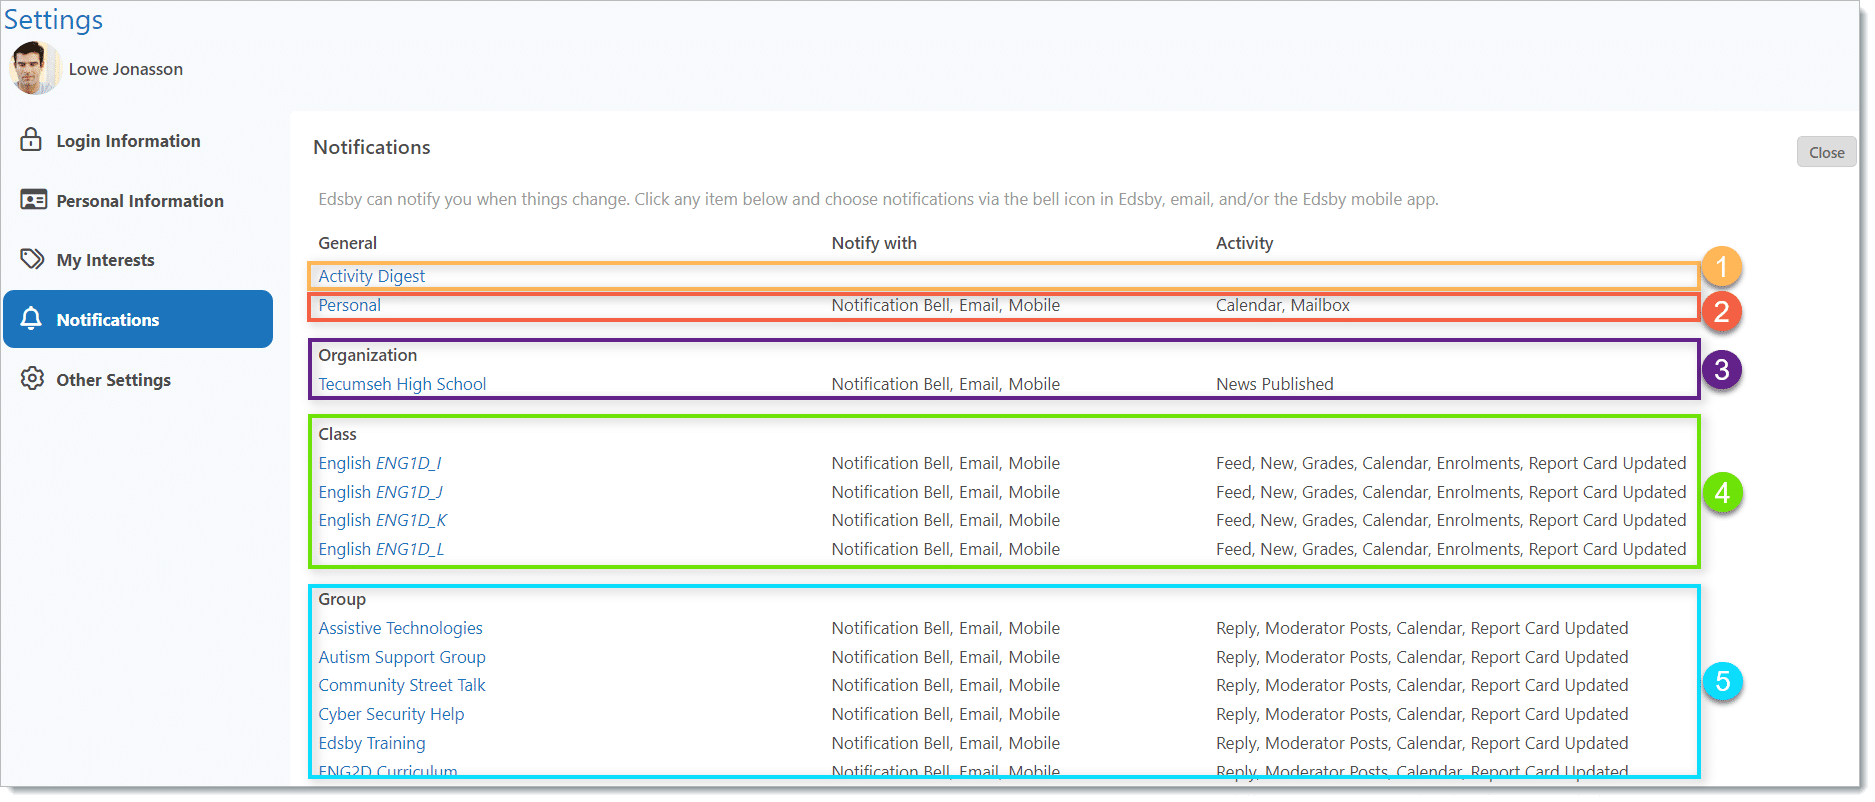Open the Edsby Training group link
This screenshot has height=802, width=1875.
(x=371, y=743)
